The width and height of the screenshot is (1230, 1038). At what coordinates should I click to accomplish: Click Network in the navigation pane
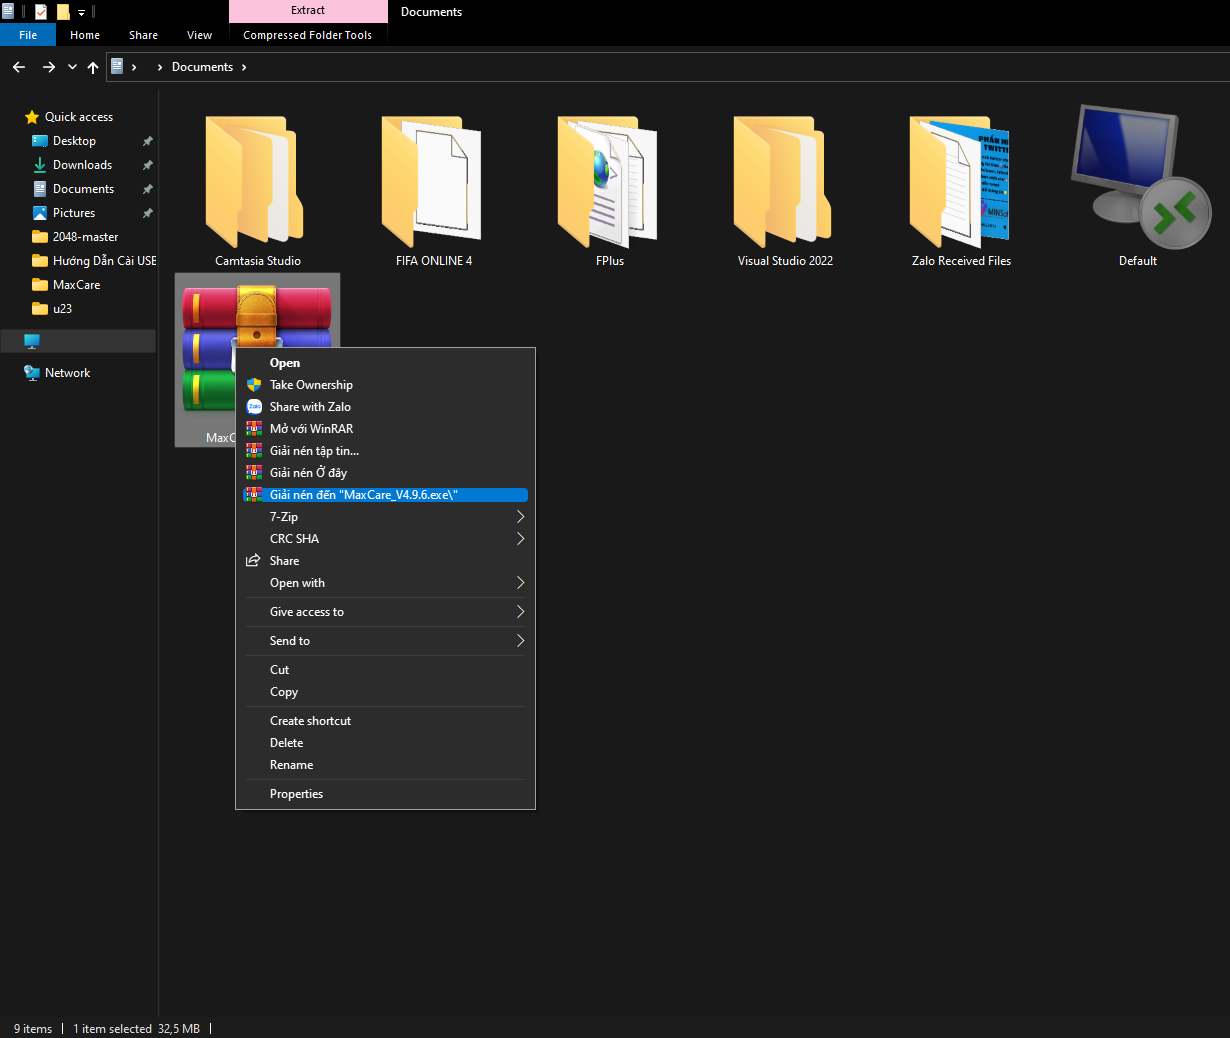[67, 373]
